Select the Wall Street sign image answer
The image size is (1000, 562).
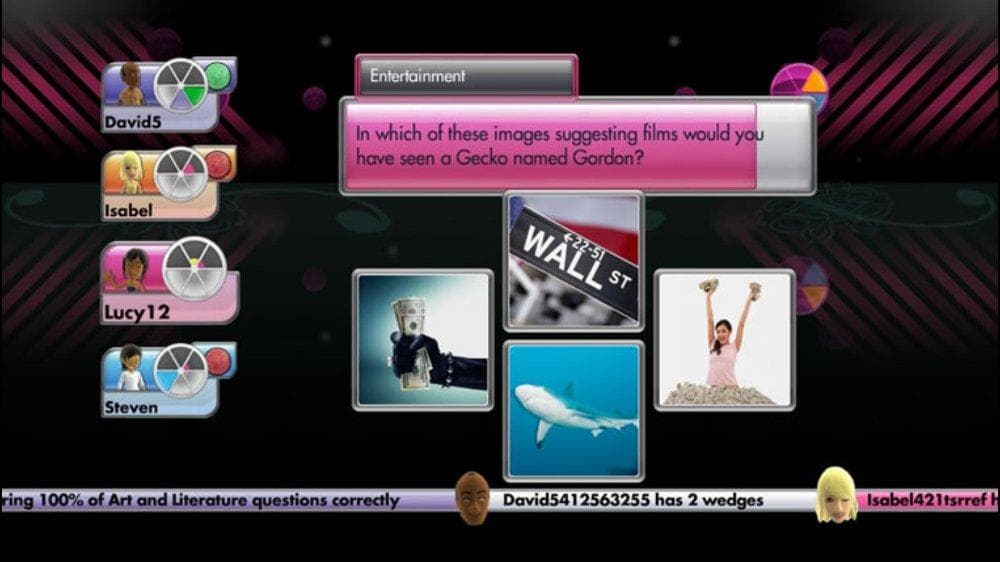point(573,260)
